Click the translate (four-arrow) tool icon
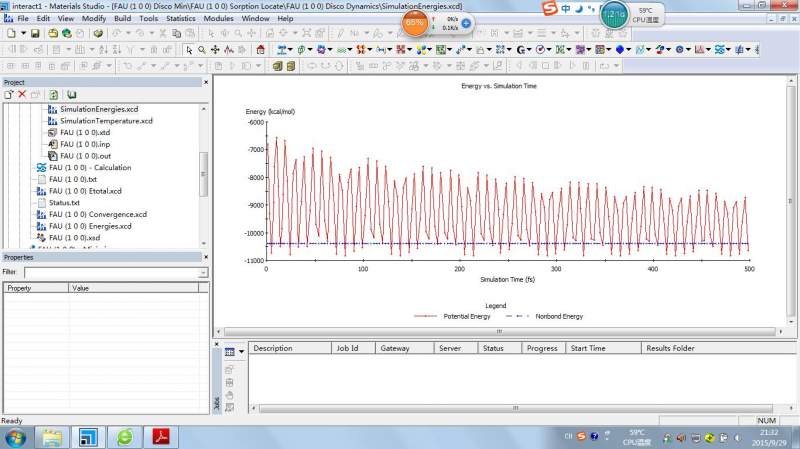Screen dimensions: 800x449 [x=216, y=49]
